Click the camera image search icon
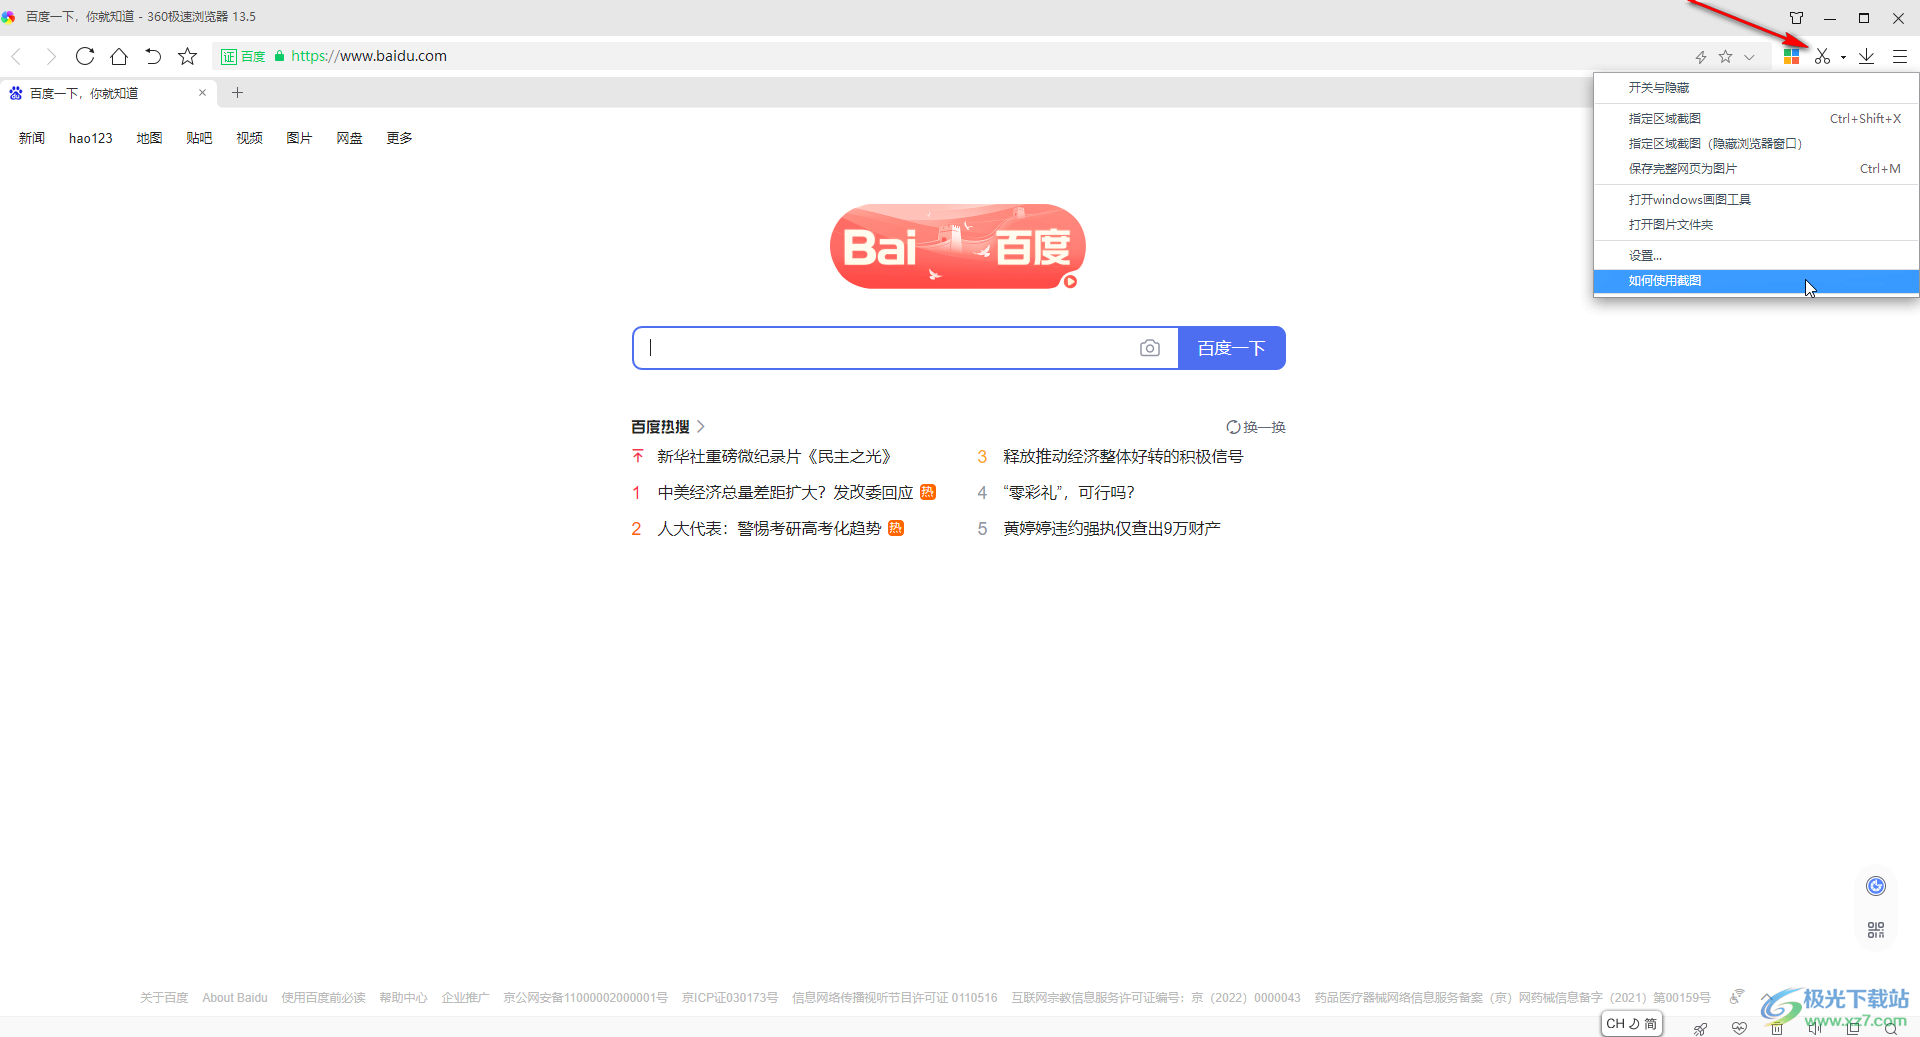1920x1037 pixels. click(x=1150, y=348)
